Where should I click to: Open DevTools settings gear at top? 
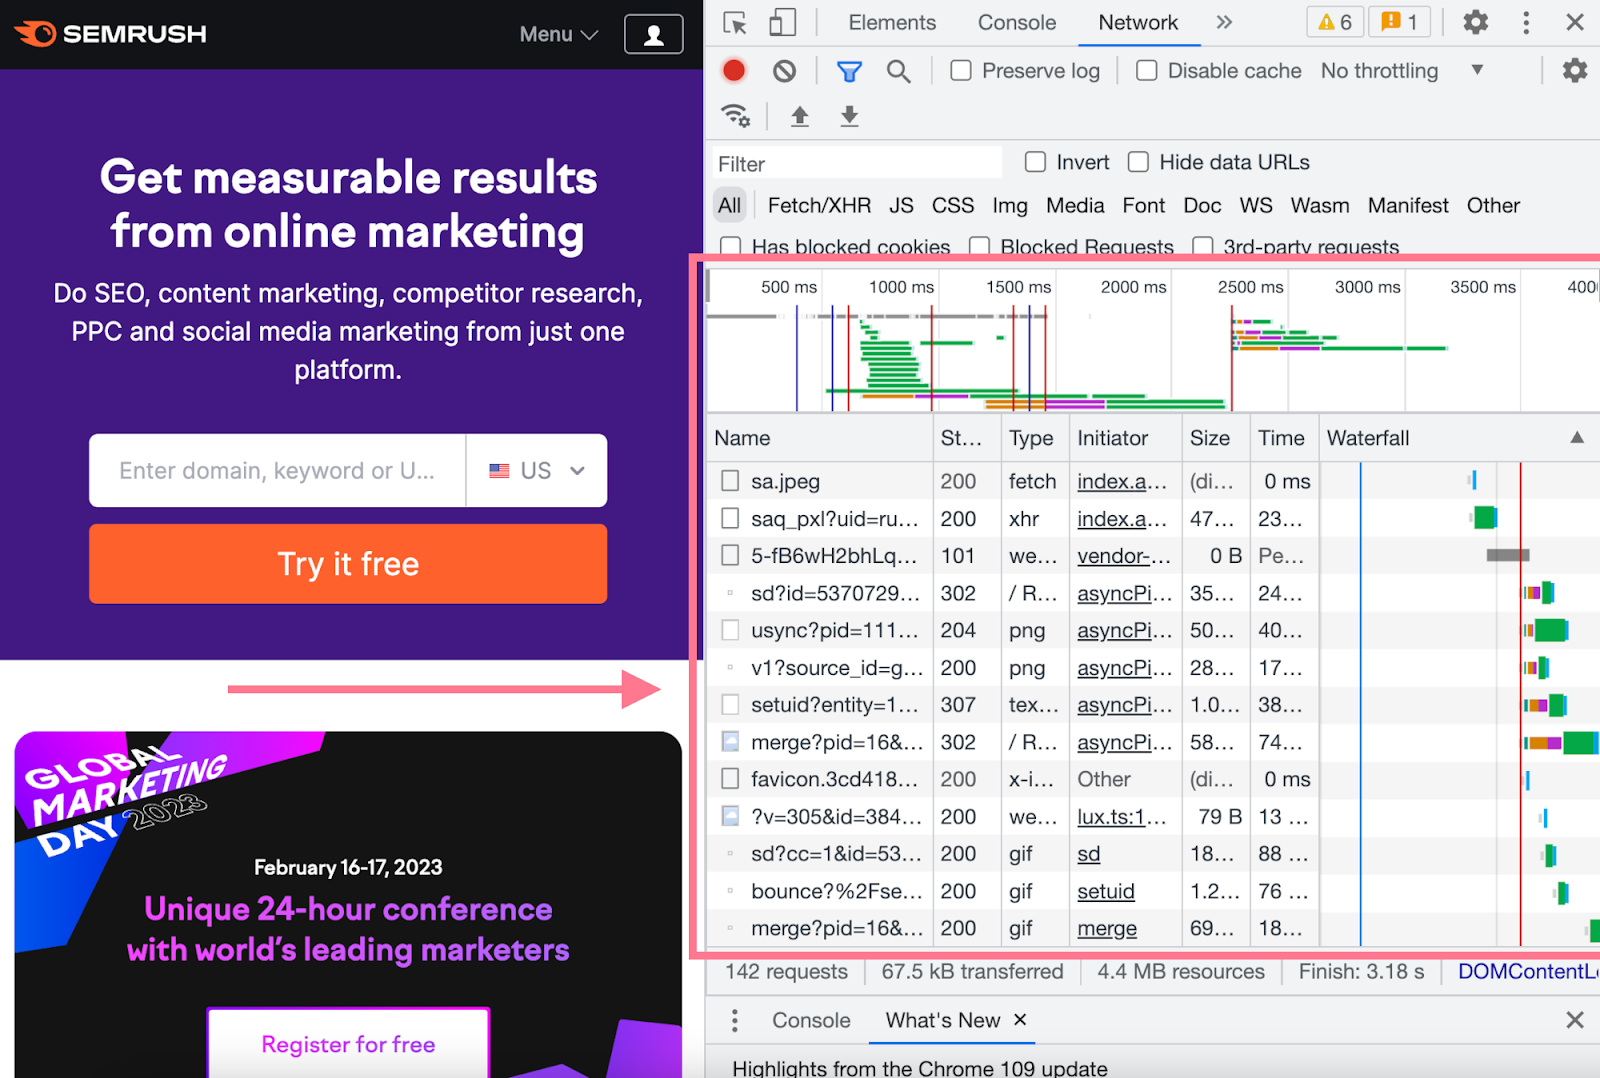[x=1475, y=23]
